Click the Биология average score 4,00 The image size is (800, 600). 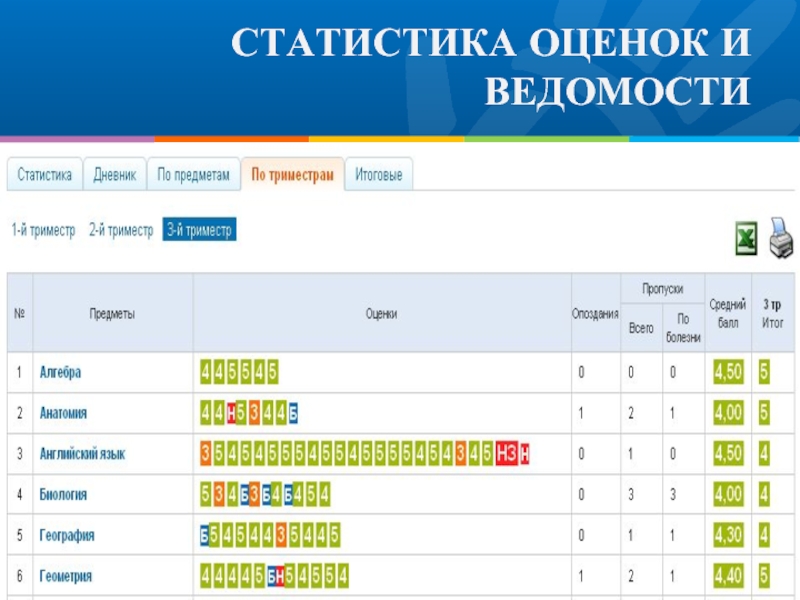click(x=728, y=494)
